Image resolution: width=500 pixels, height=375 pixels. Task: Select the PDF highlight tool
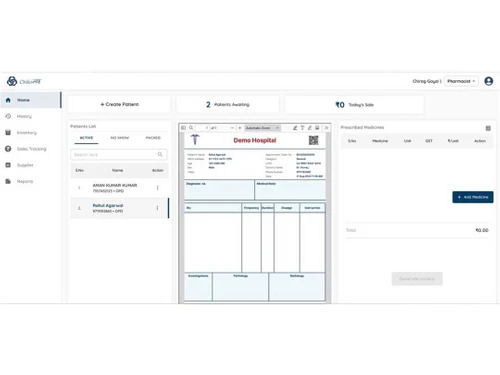click(x=295, y=128)
